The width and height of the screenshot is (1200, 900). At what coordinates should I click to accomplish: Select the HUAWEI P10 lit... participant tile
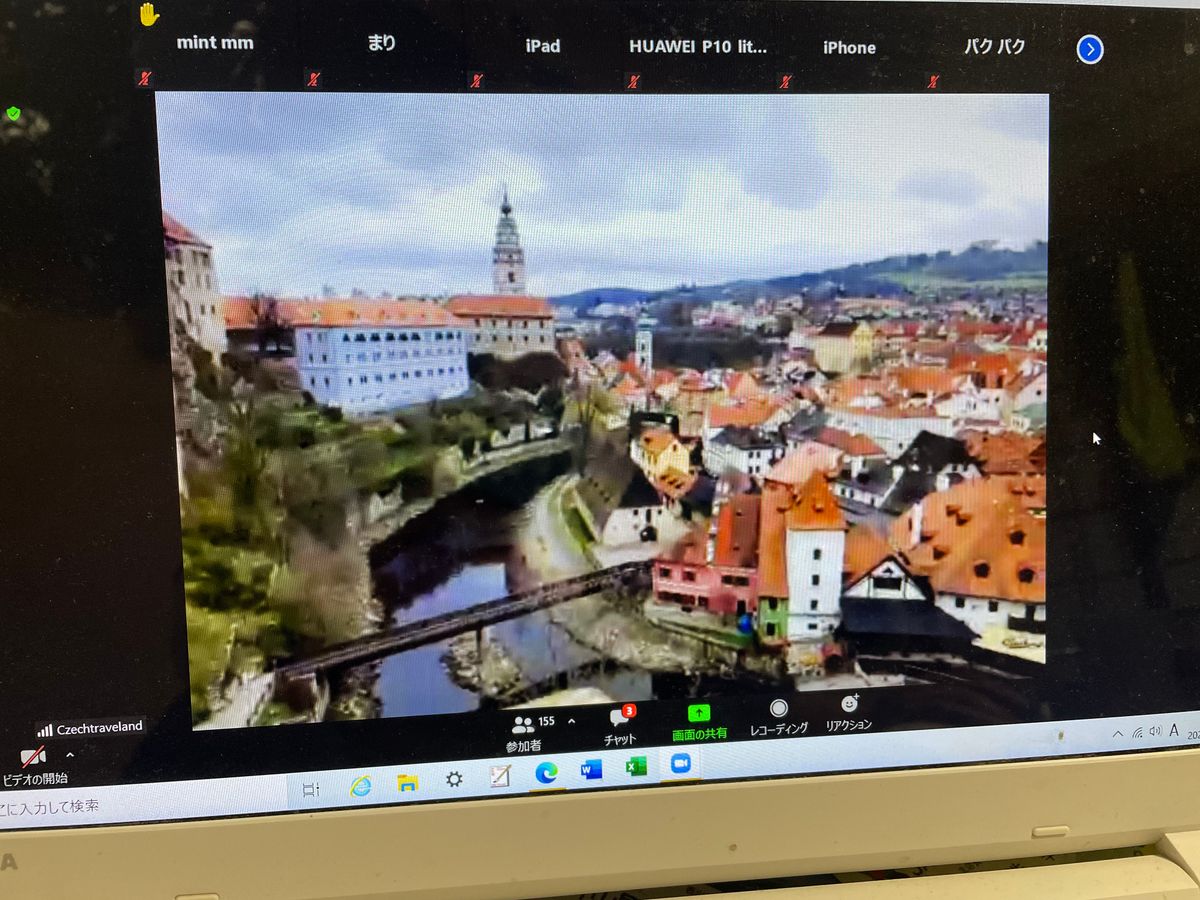click(x=698, y=46)
